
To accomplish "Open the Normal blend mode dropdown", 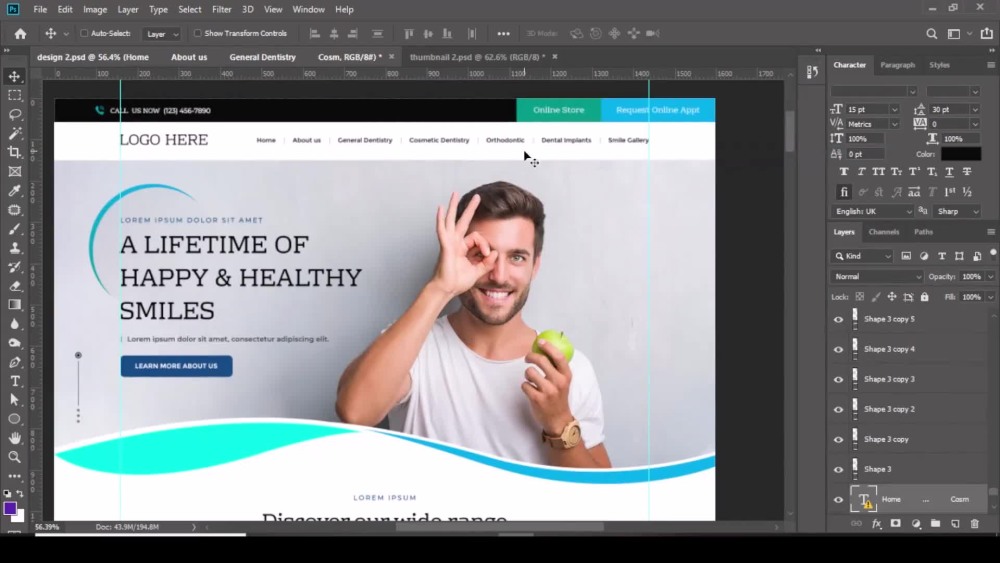I will click(876, 277).
